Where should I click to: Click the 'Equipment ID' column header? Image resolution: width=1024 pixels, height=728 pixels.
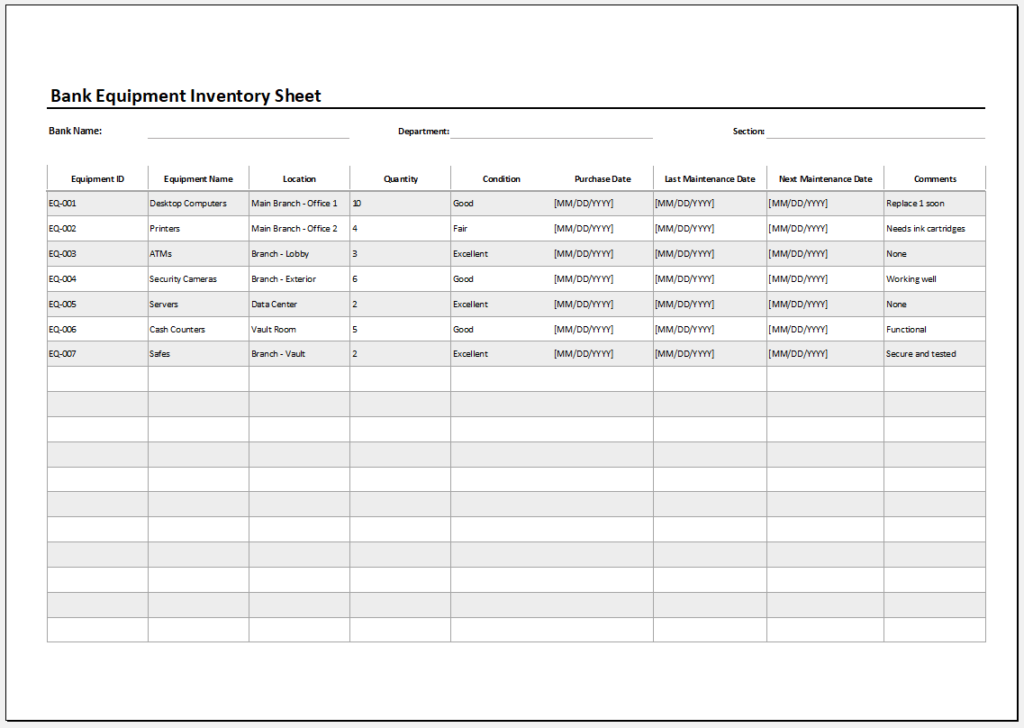(x=97, y=179)
